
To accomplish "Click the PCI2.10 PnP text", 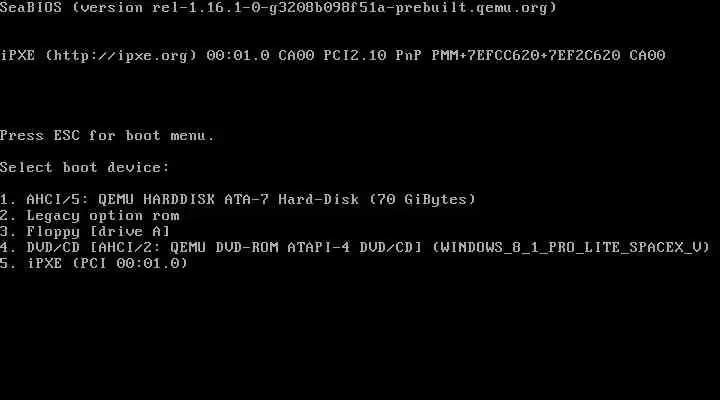I will [372, 56].
